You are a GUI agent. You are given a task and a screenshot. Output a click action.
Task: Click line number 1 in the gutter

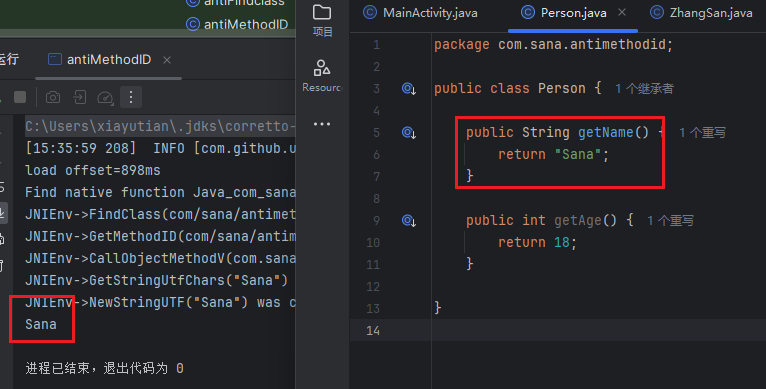[376, 44]
